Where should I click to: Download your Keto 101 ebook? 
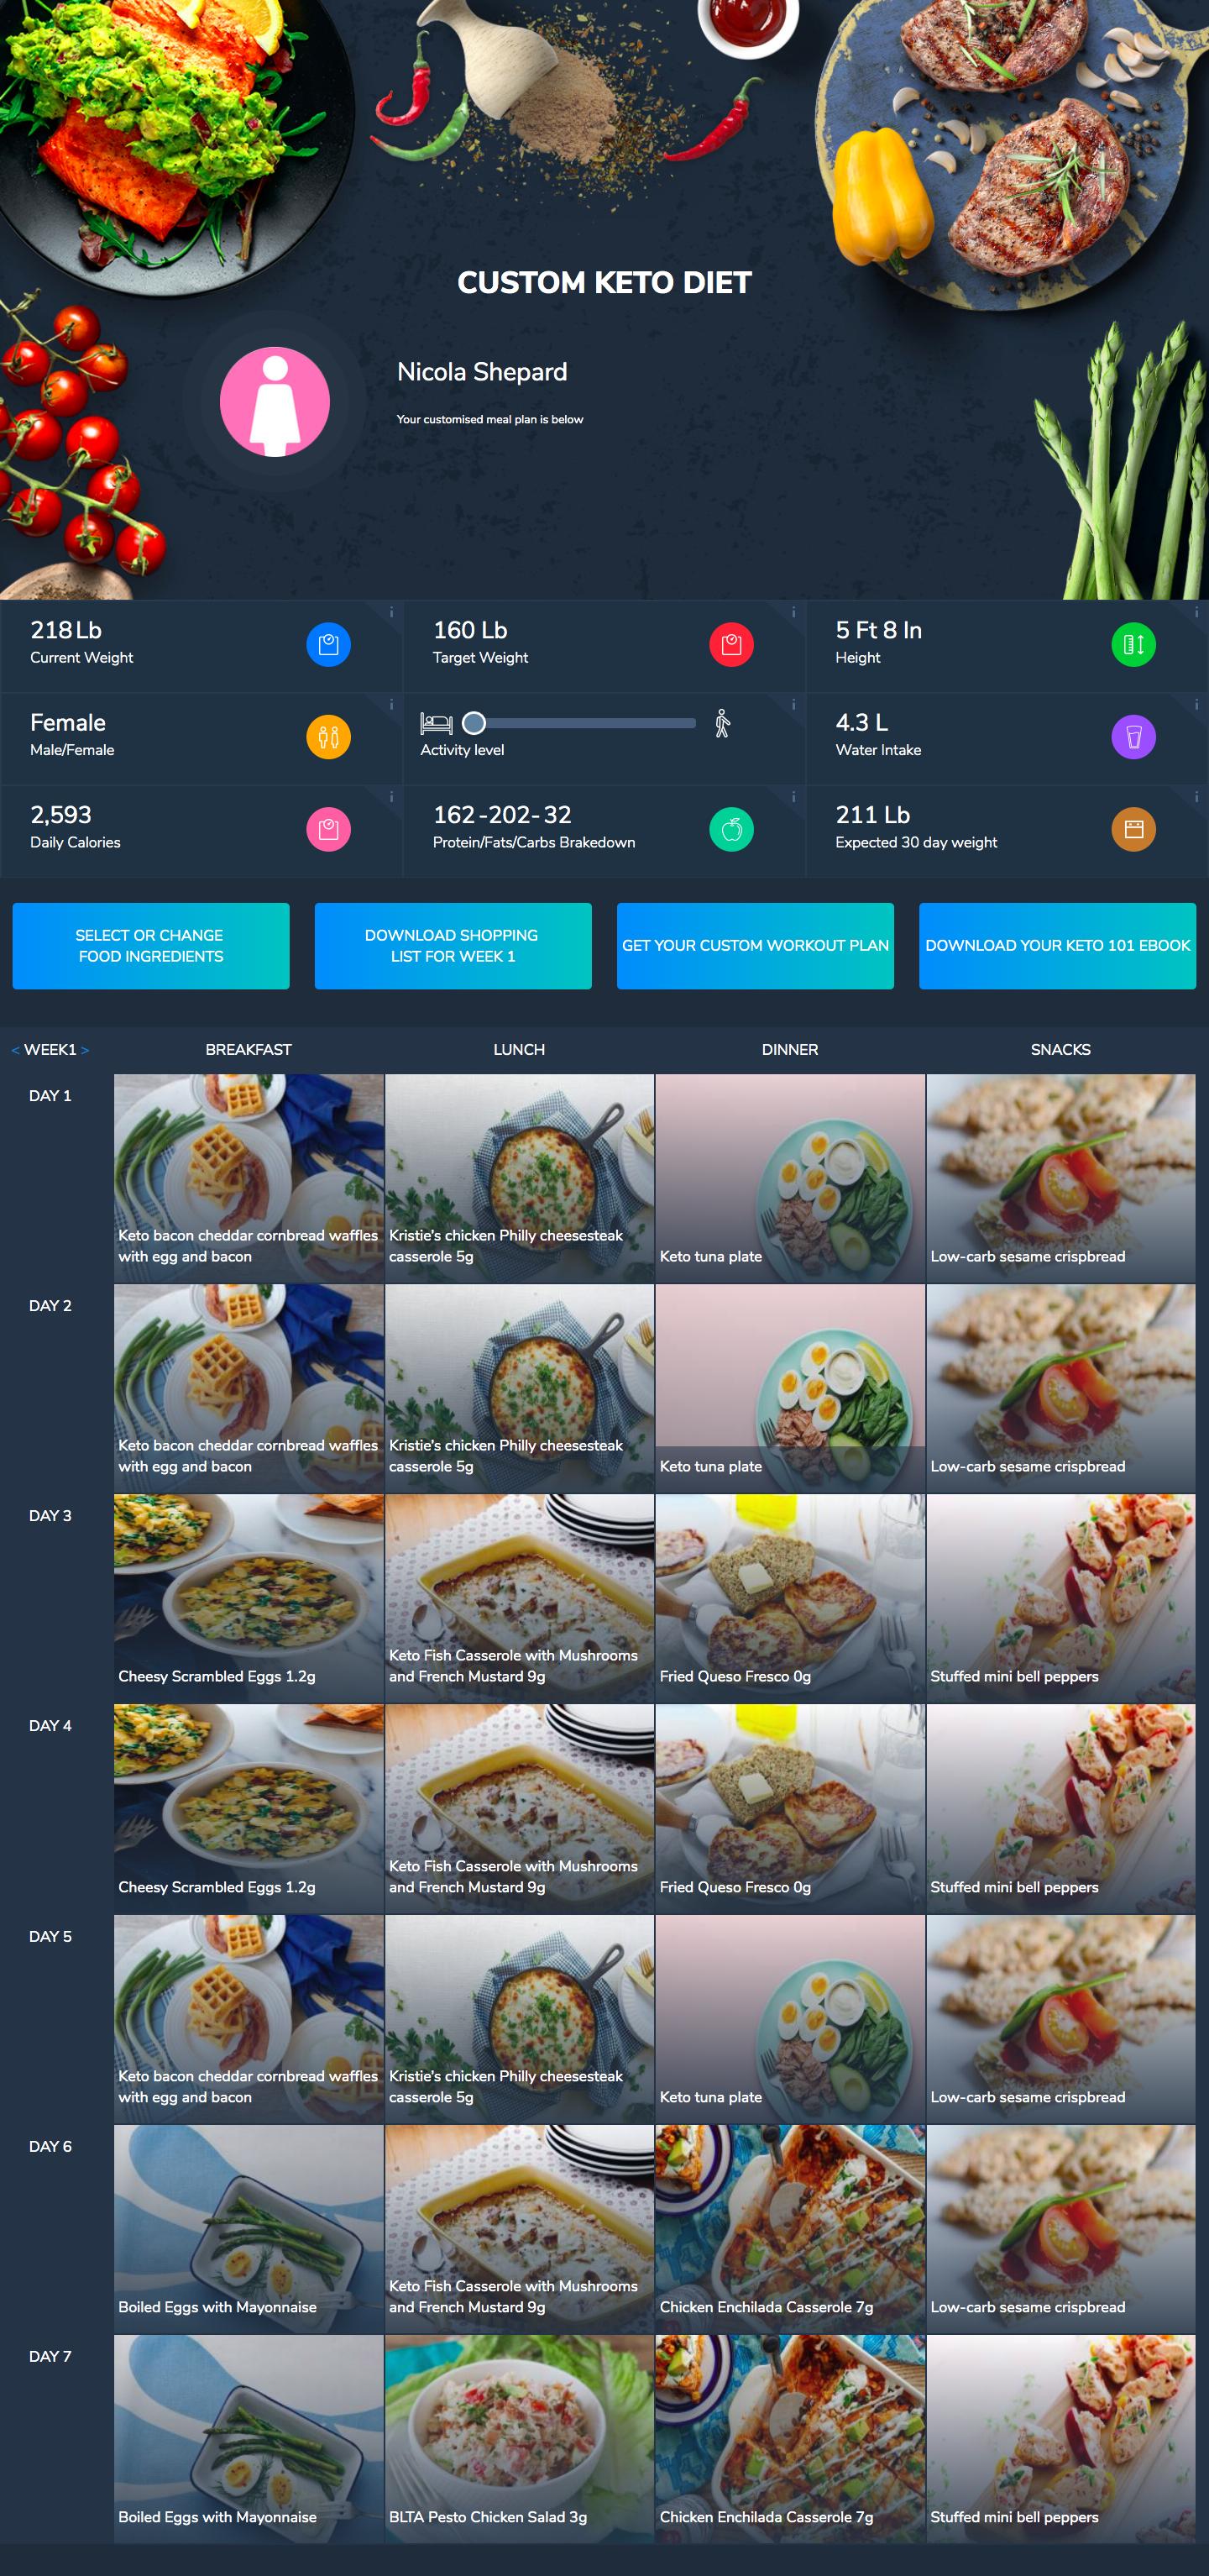pyautogui.click(x=1057, y=946)
